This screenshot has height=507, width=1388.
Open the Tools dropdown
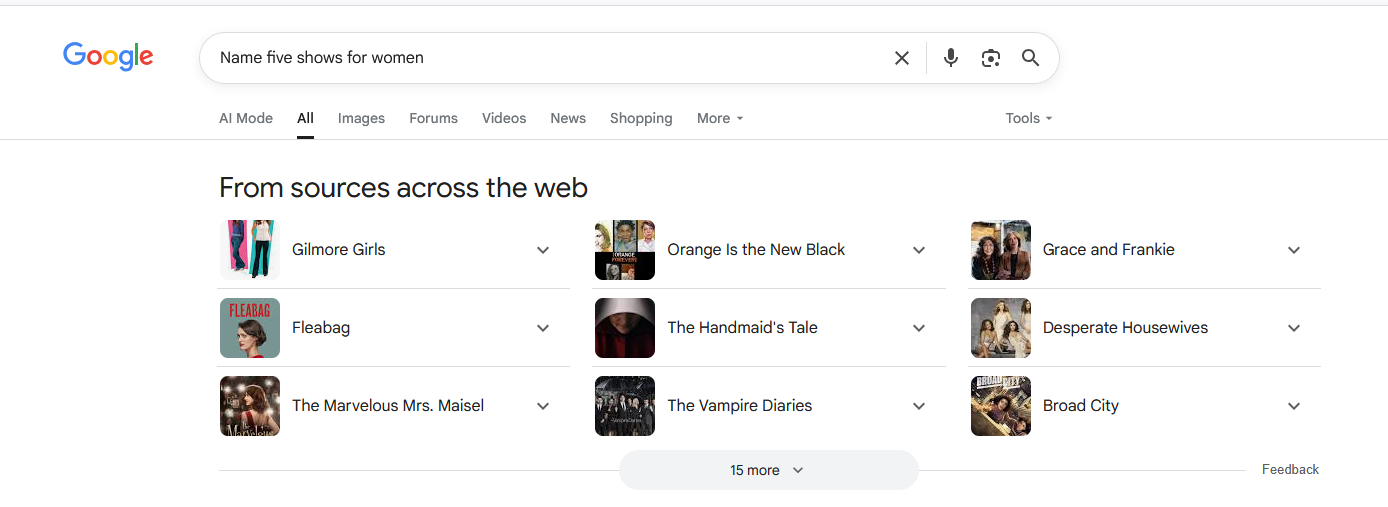click(1029, 118)
